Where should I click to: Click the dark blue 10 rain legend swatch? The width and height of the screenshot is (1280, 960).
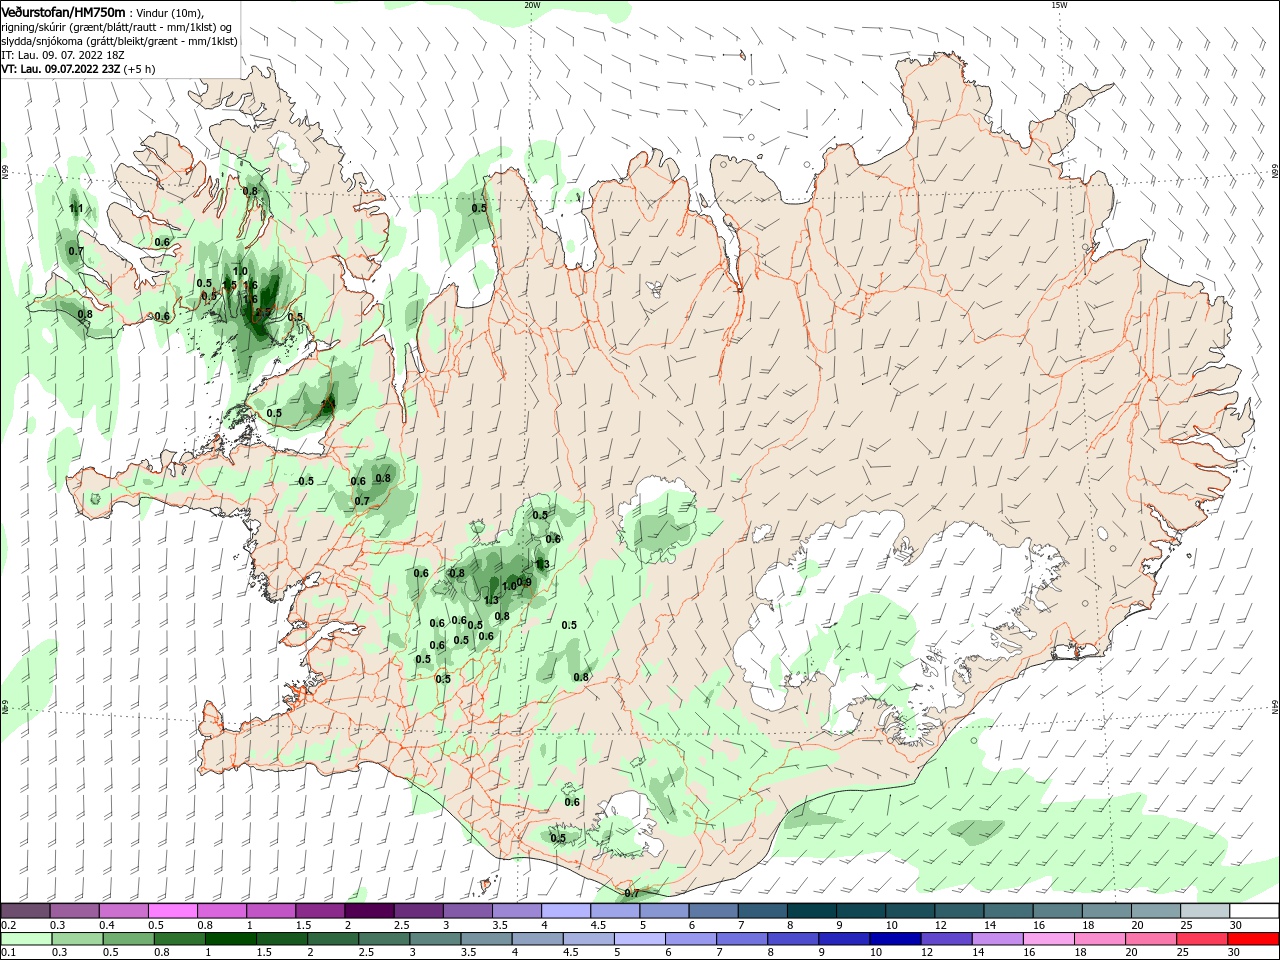[894, 939]
